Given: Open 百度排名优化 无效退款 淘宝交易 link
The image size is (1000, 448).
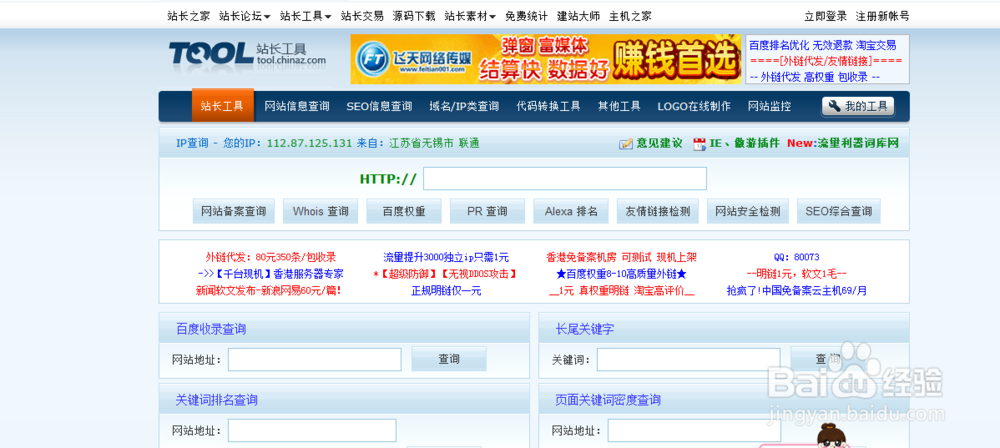Looking at the screenshot, I should 822,46.
